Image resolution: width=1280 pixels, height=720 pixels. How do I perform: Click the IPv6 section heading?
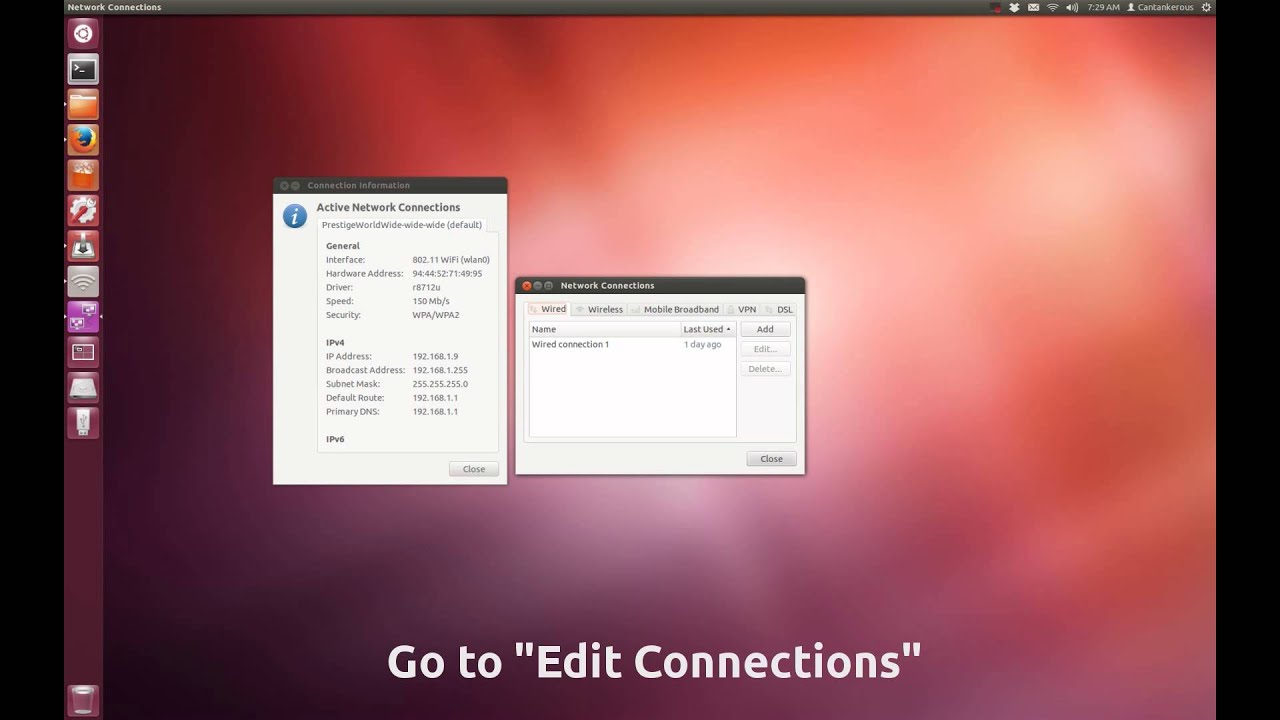point(335,439)
